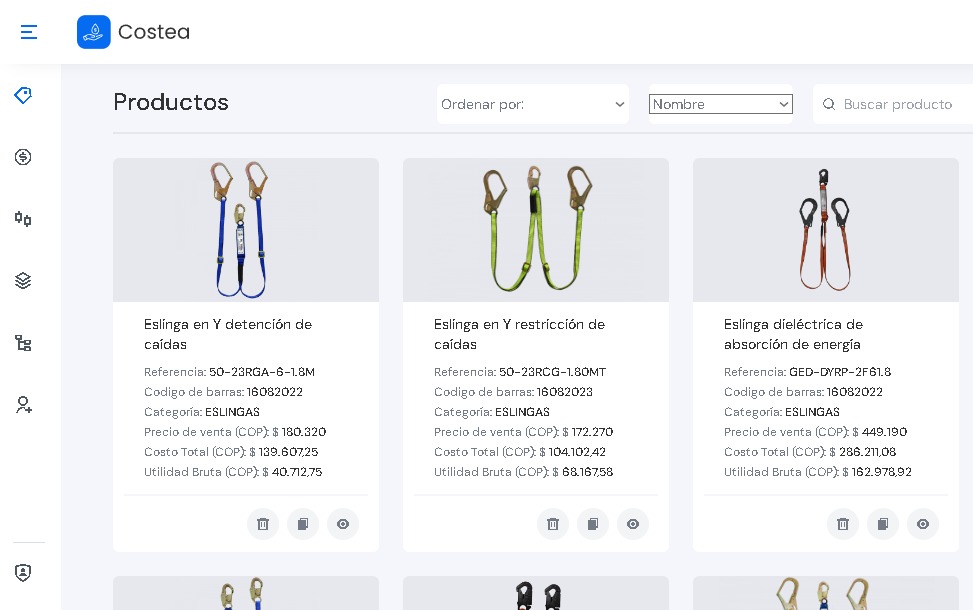973x610 pixels.
Task: Open the sliders settings sidebar icon
Action: click(23, 219)
